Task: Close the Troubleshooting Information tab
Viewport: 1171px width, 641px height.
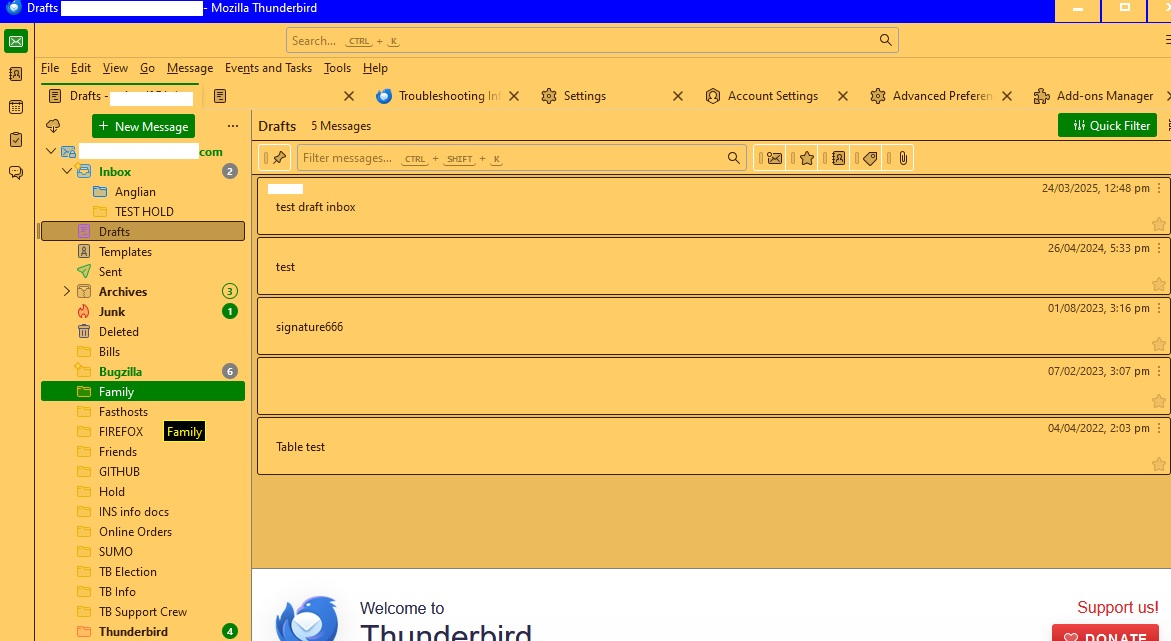Action: click(514, 96)
